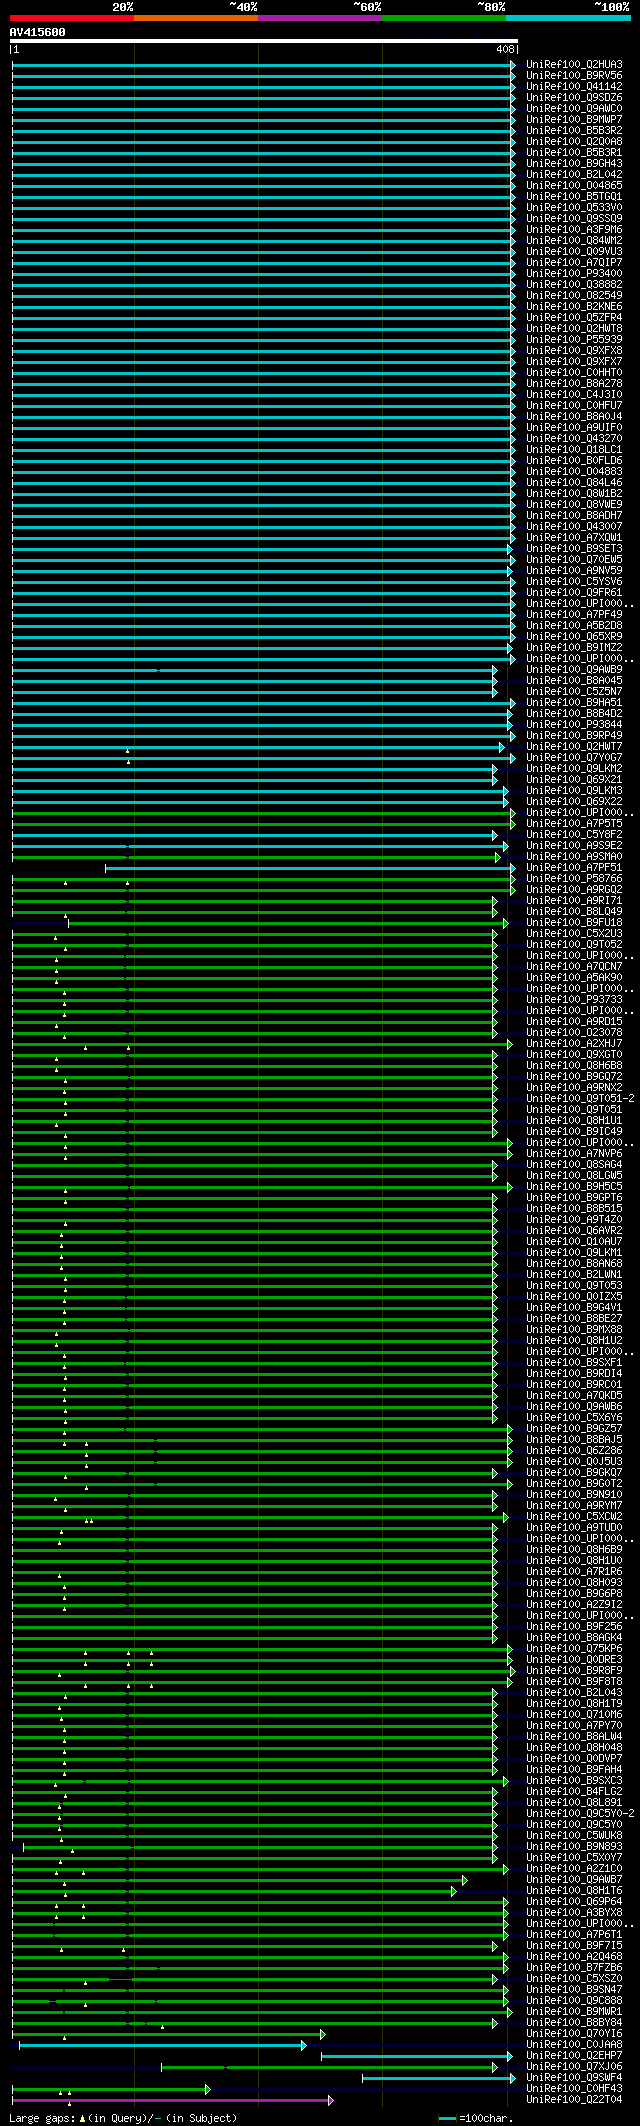Click the UniRef100_B4FLG2 label
Viewport: 640px width, 2126px height.
(x=574, y=1792)
